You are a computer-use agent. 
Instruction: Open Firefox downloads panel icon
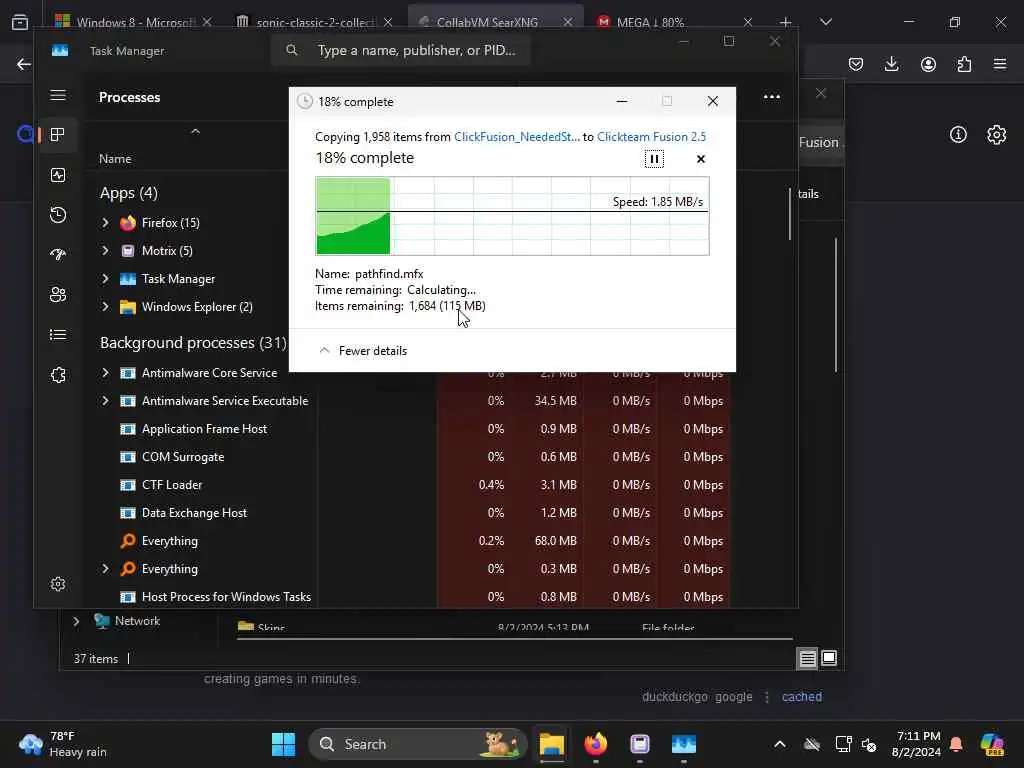(891, 64)
